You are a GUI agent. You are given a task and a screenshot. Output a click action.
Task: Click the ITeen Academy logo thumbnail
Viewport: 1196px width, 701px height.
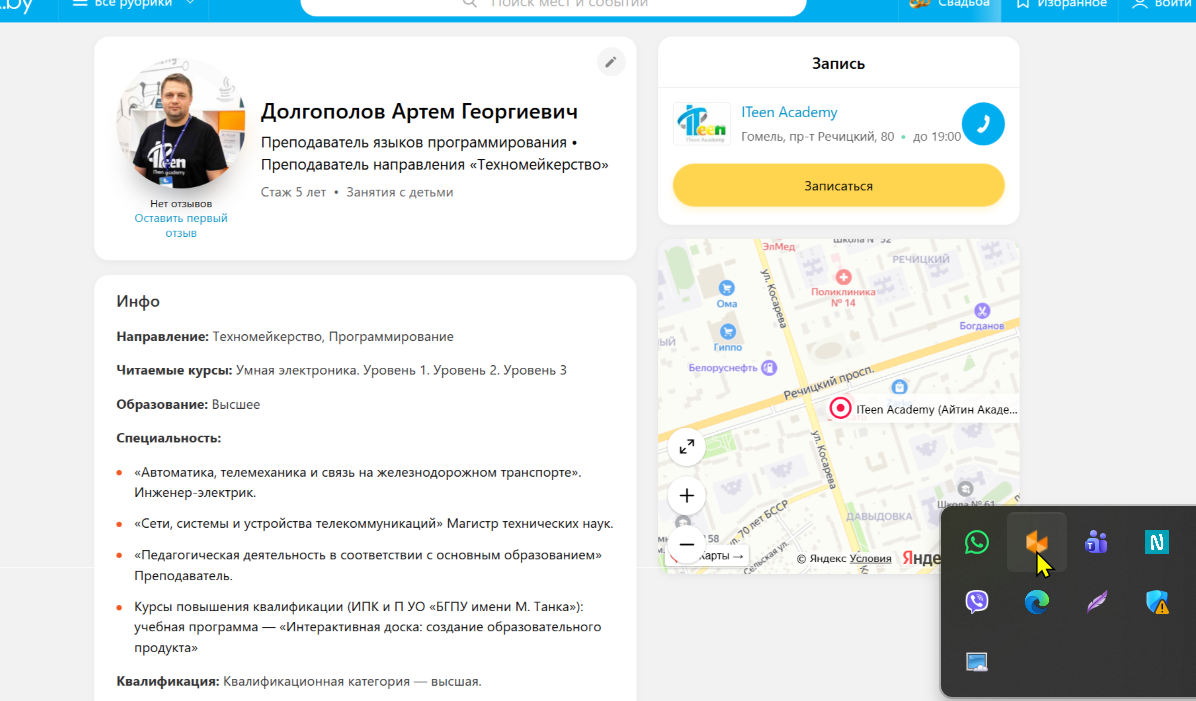[x=702, y=124]
